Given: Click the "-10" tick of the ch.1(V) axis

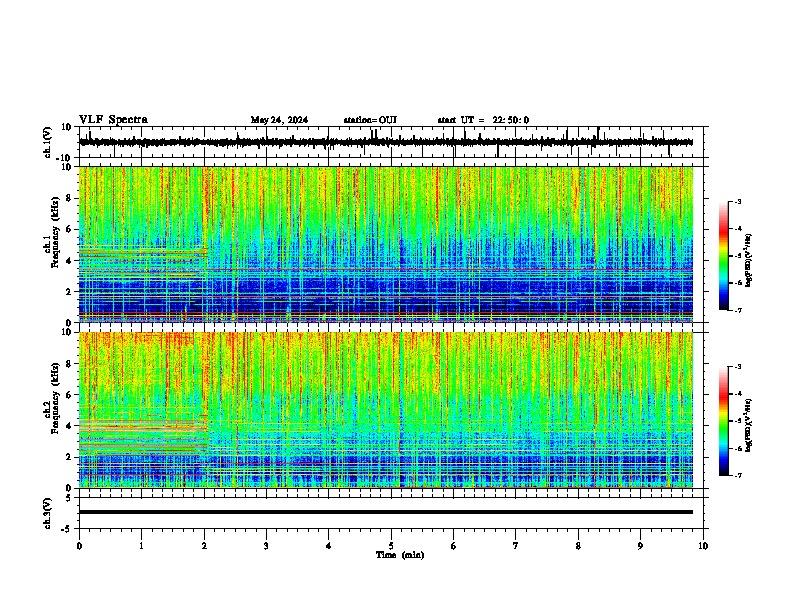Looking at the screenshot, I should point(65,158).
